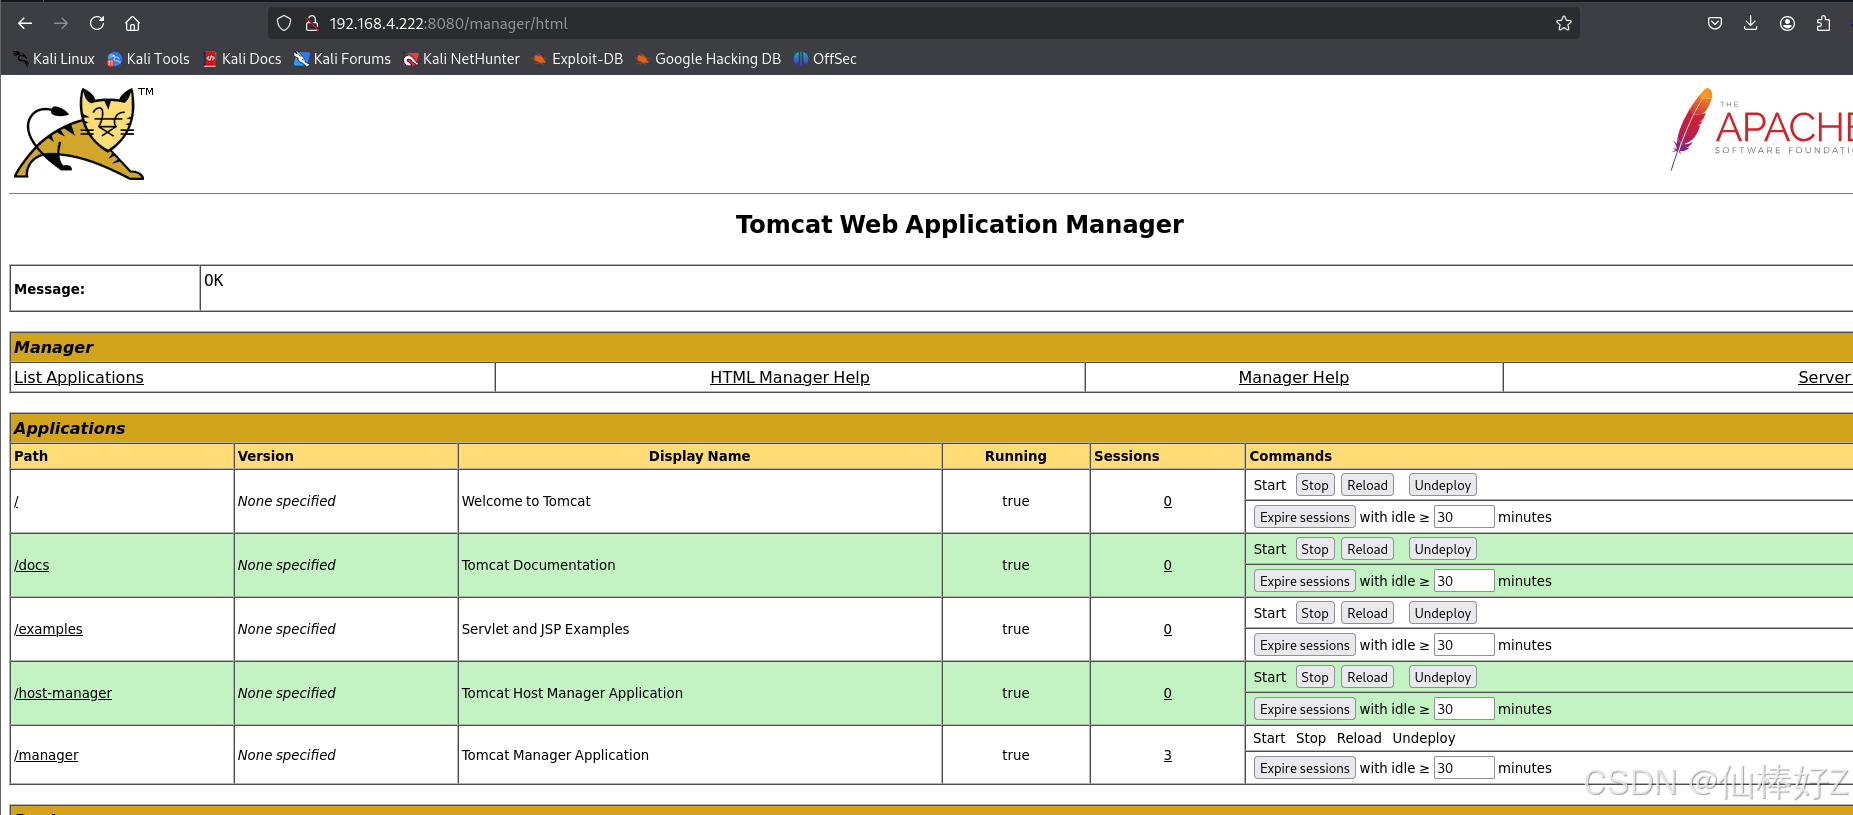The height and width of the screenshot is (815, 1853).
Task: Undeploy the Welcome to Tomcat root application
Action: [x=1443, y=485]
